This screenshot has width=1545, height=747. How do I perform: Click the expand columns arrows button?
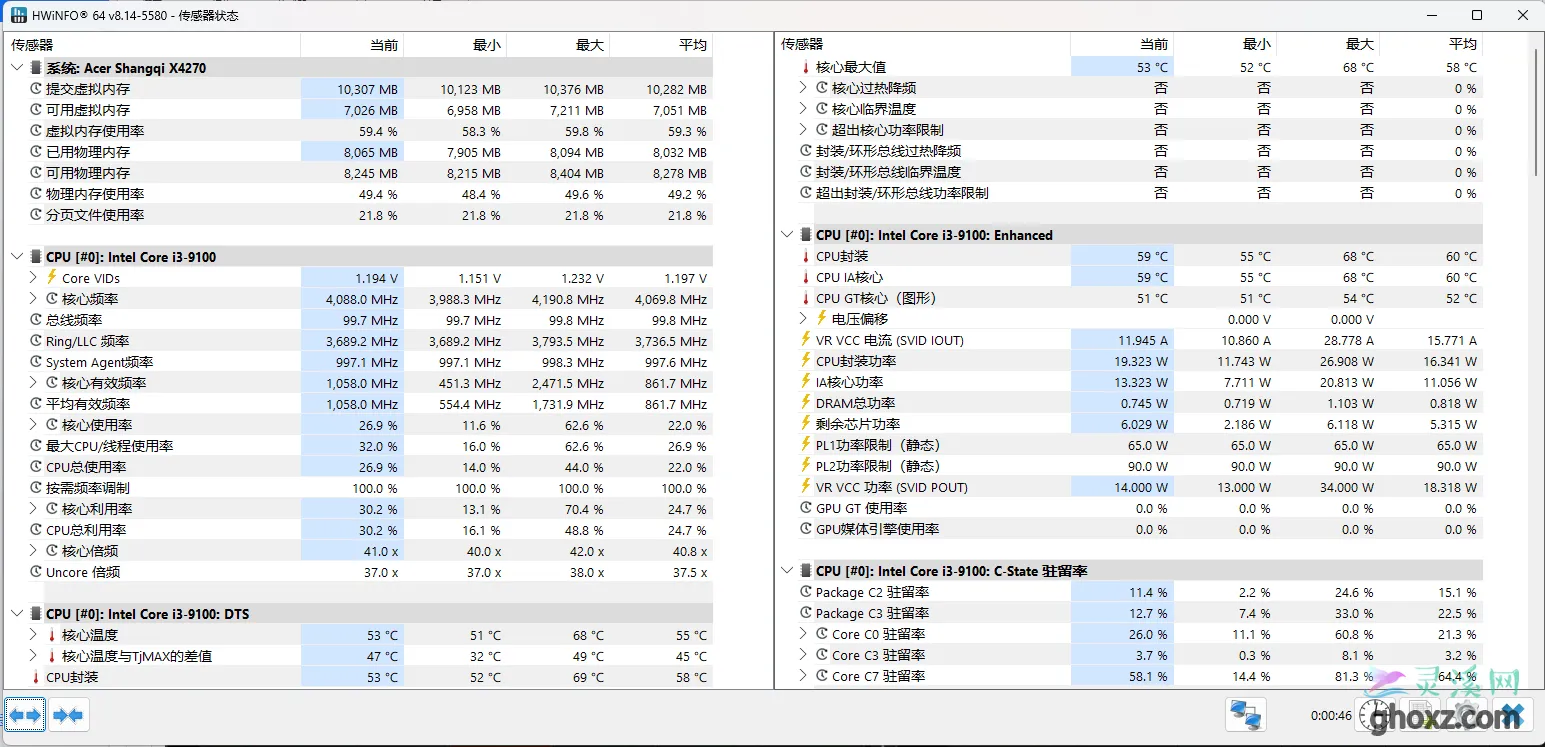[x=25, y=715]
